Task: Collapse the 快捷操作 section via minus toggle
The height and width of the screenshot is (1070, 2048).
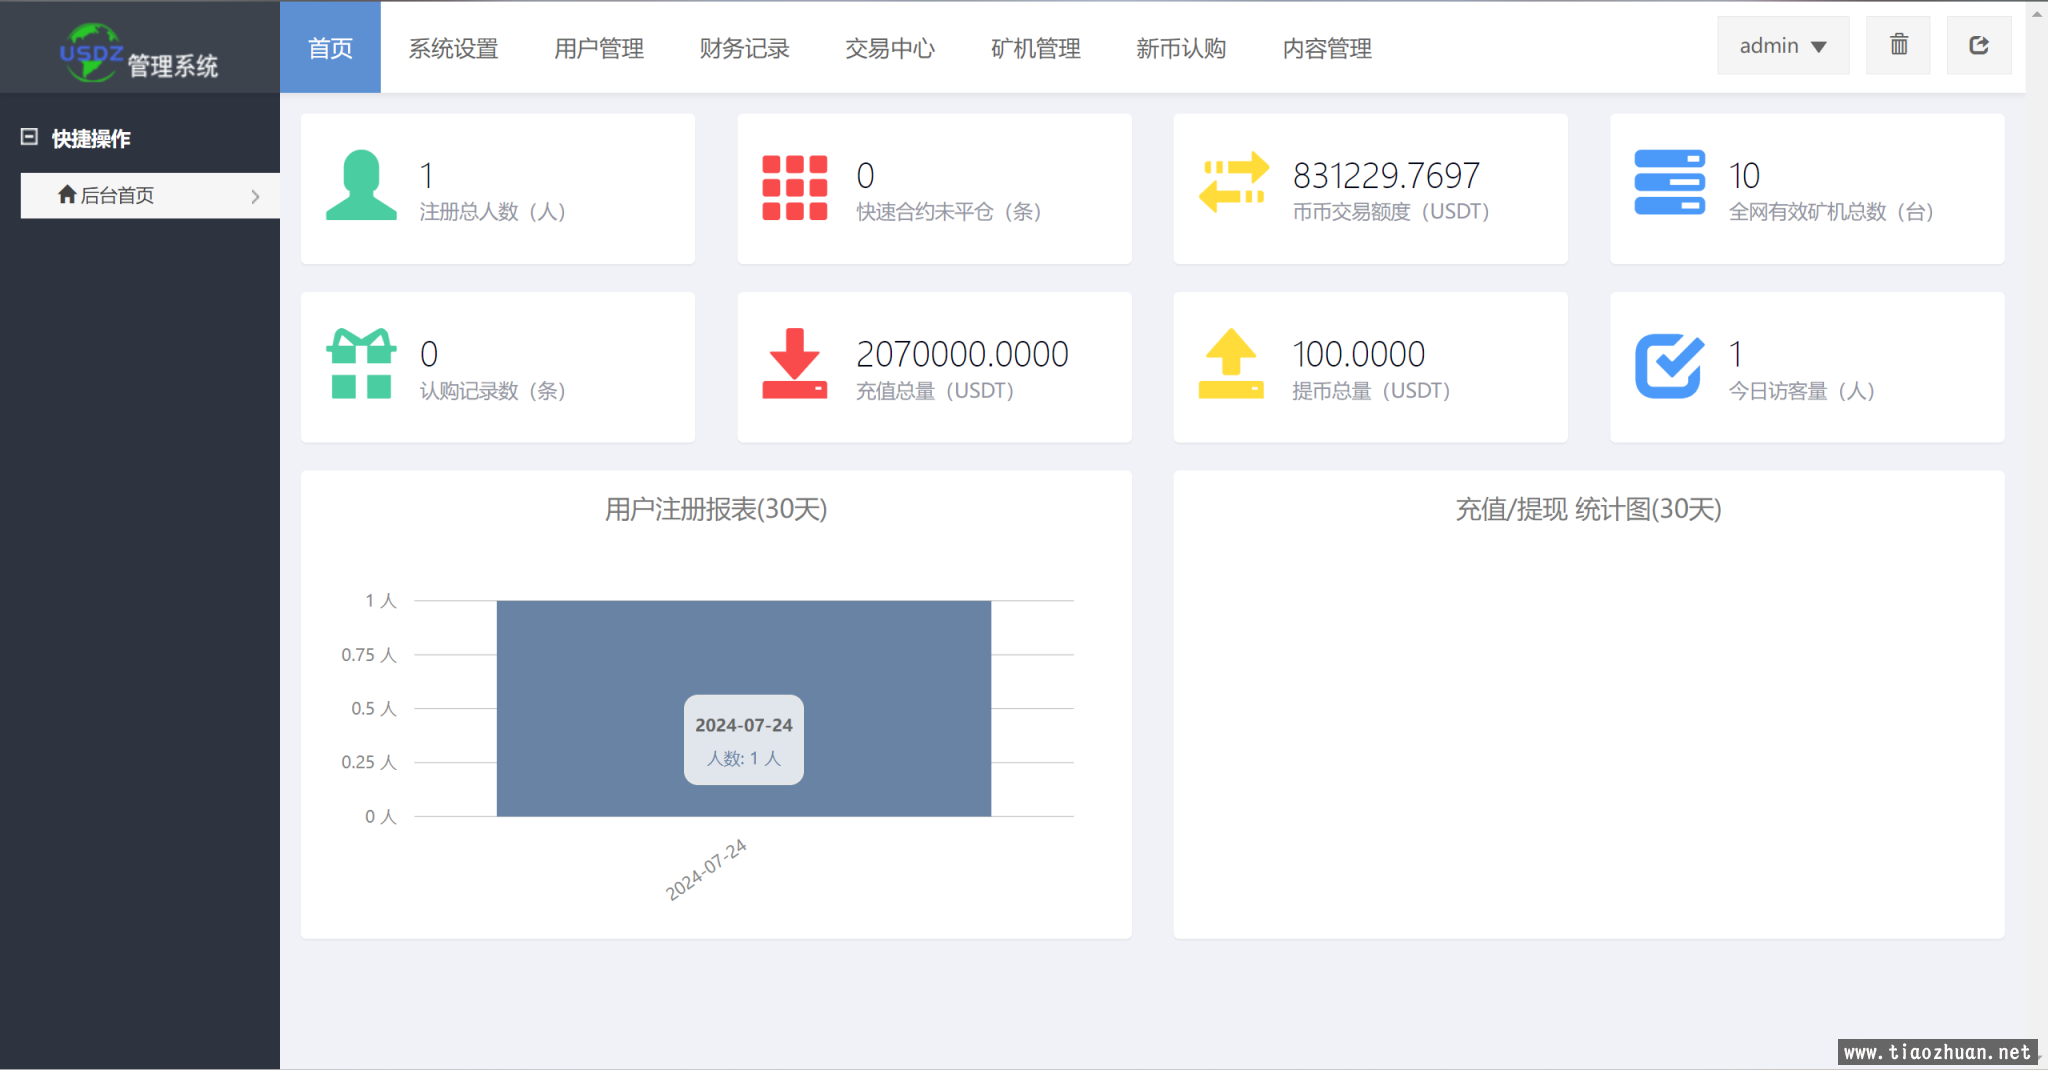Action: (x=31, y=137)
